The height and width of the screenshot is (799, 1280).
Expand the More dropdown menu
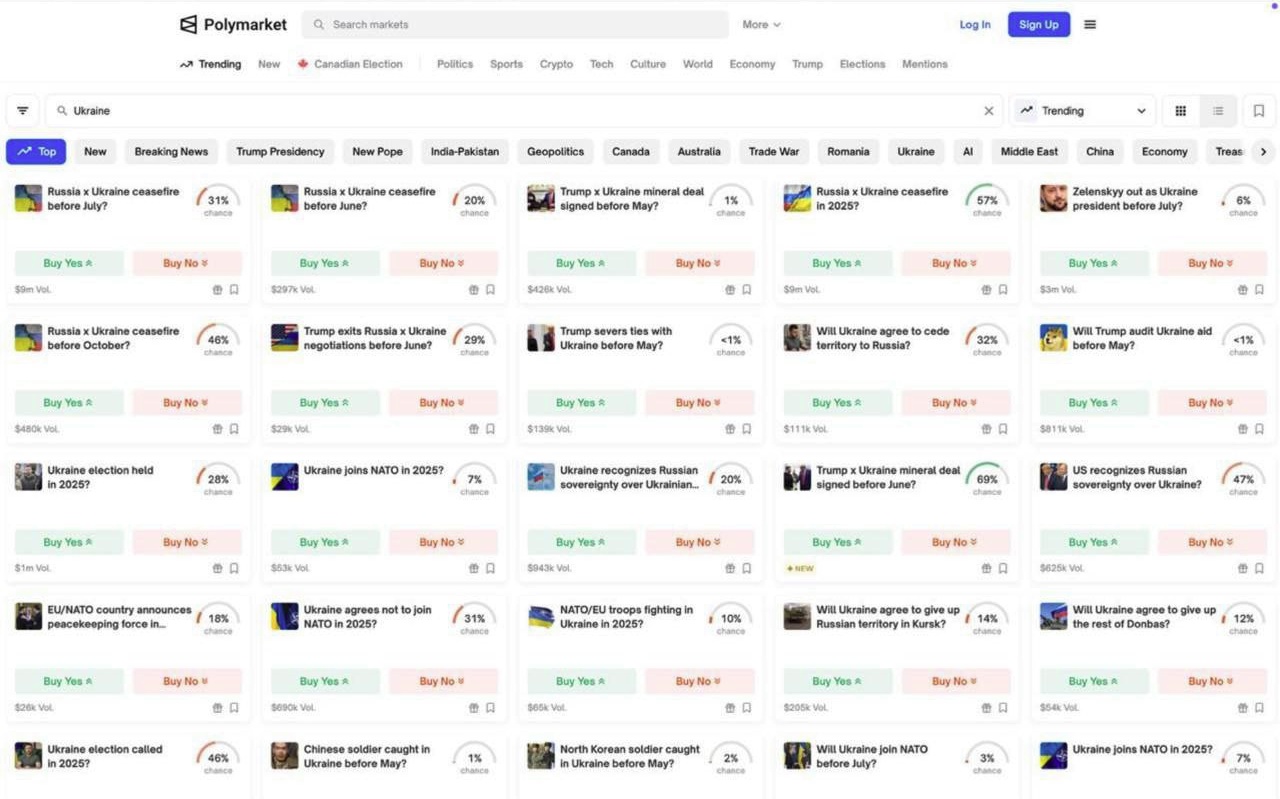[x=761, y=25]
